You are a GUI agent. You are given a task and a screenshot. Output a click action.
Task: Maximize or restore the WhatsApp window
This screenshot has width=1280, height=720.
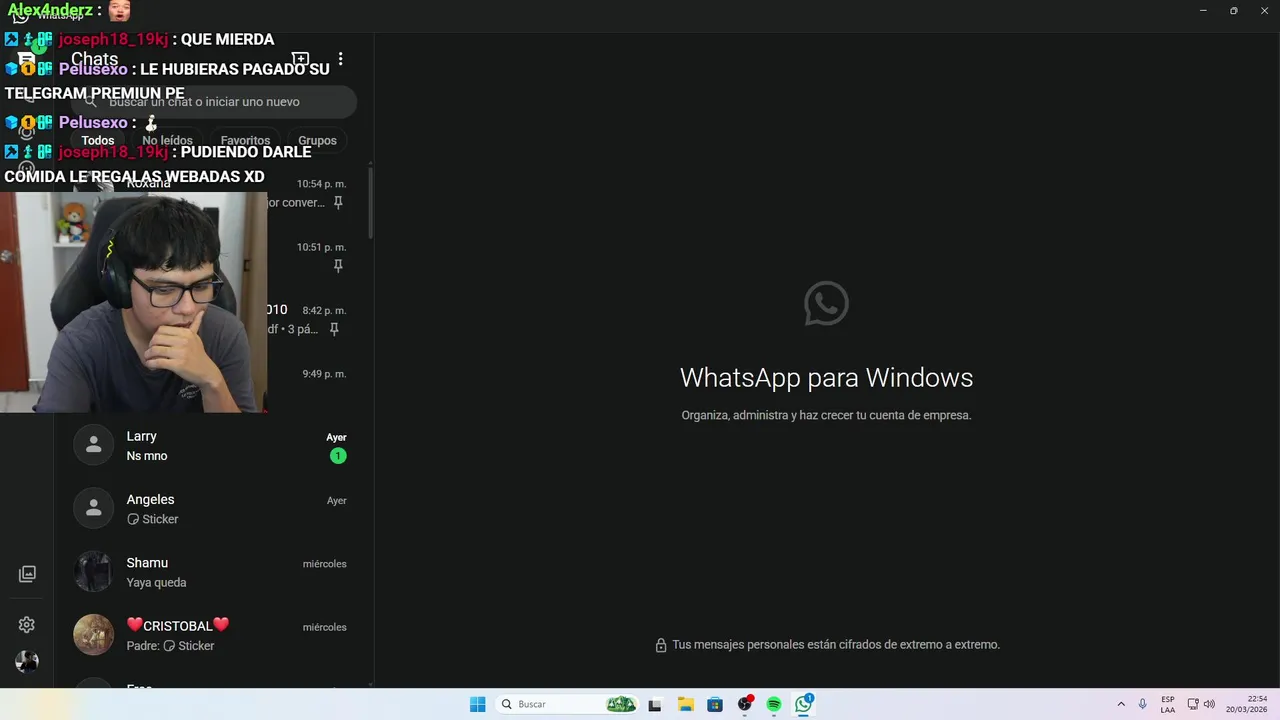(1233, 10)
